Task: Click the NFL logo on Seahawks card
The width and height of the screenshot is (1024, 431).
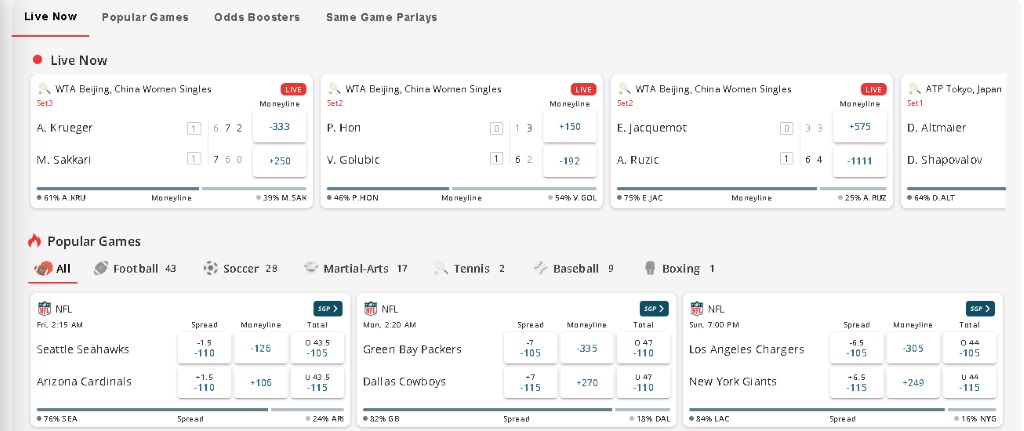Action: point(44,309)
